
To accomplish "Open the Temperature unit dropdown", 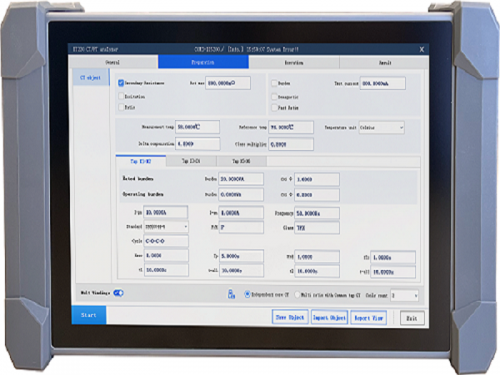I will pyautogui.click(x=382, y=128).
